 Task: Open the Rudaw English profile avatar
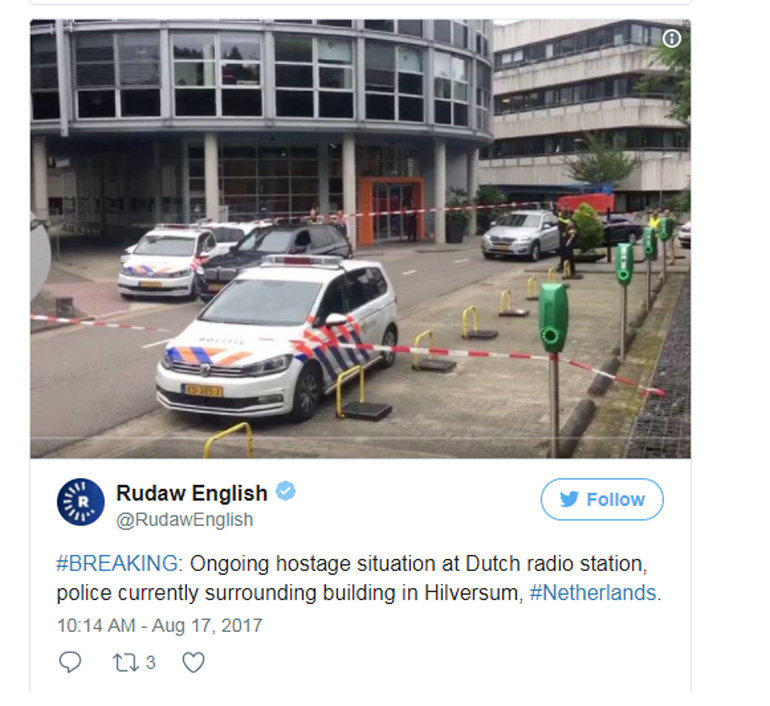(x=81, y=502)
